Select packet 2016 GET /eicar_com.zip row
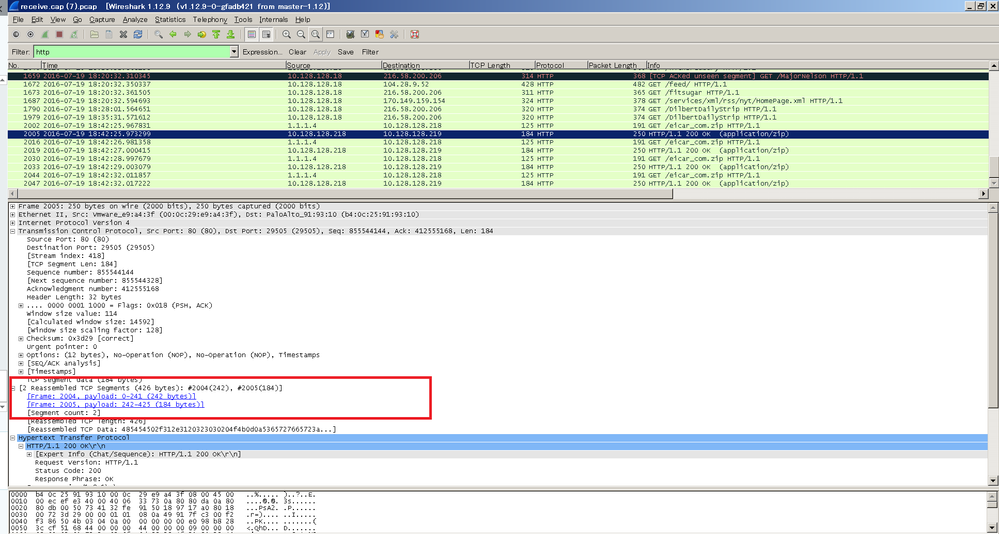Image resolution: width=999 pixels, height=534 pixels. tap(400, 142)
